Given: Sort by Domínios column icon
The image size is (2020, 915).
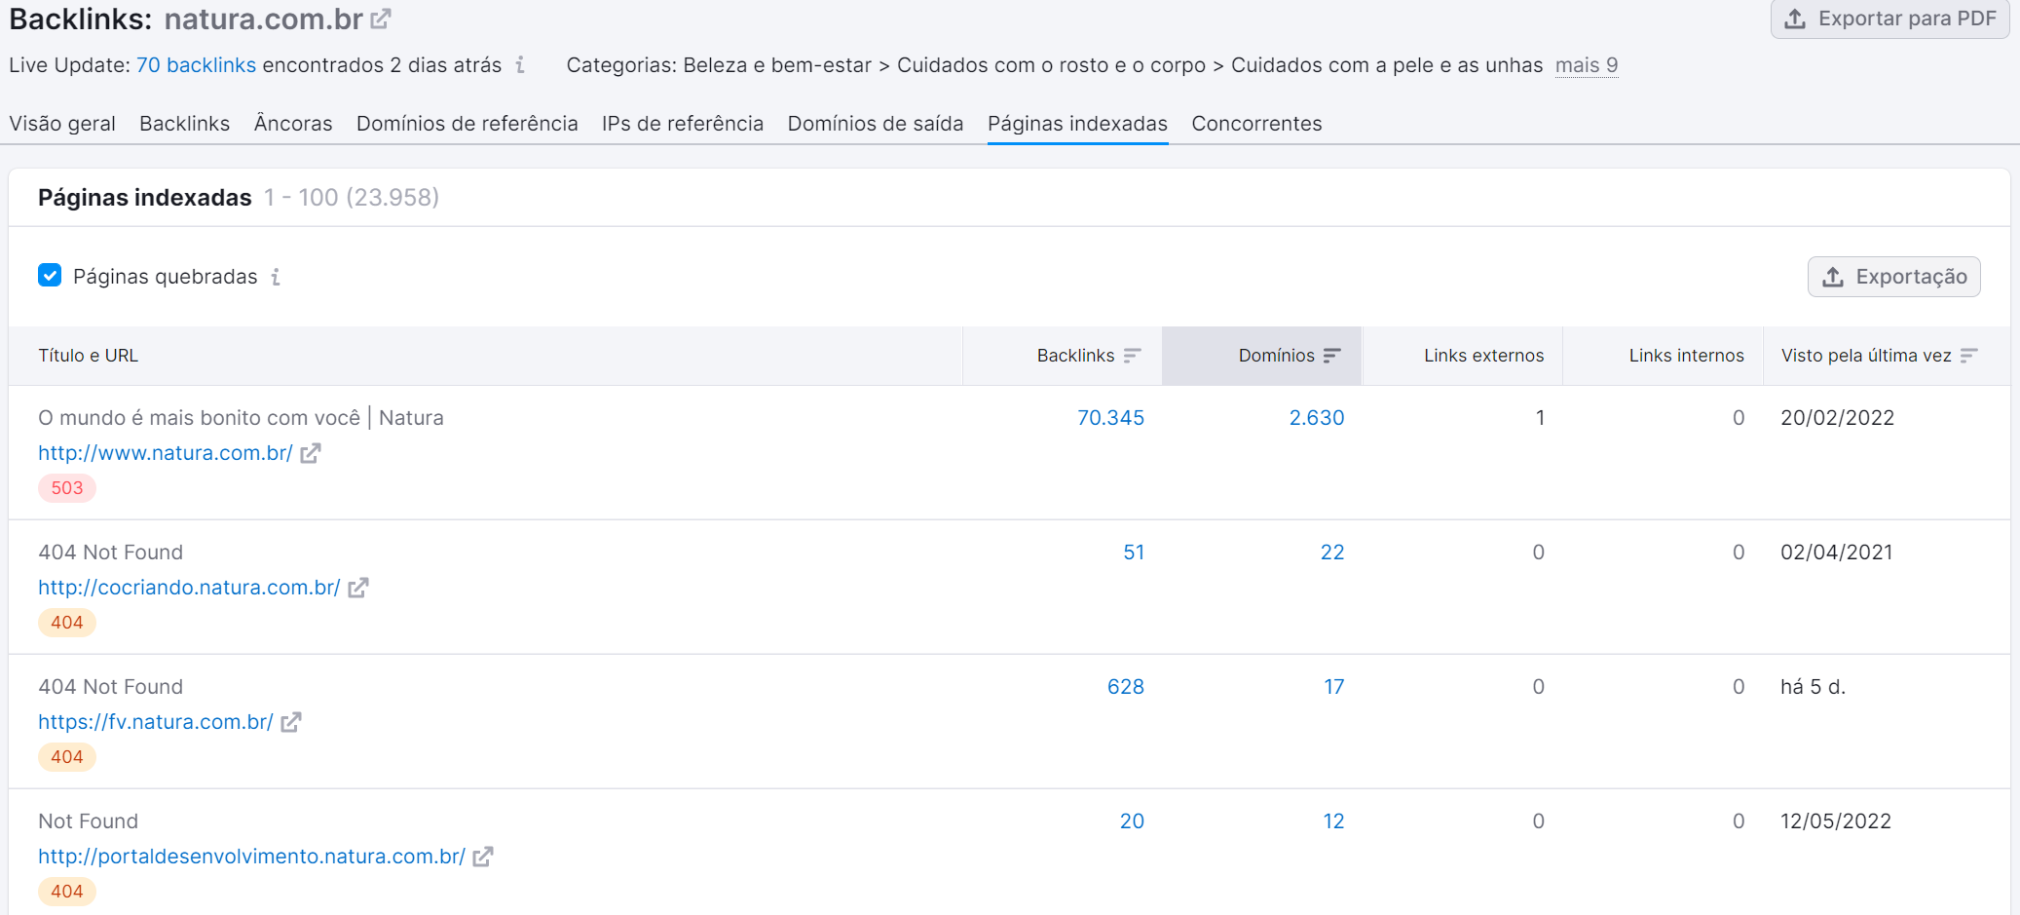Looking at the screenshot, I should [x=1332, y=356].
